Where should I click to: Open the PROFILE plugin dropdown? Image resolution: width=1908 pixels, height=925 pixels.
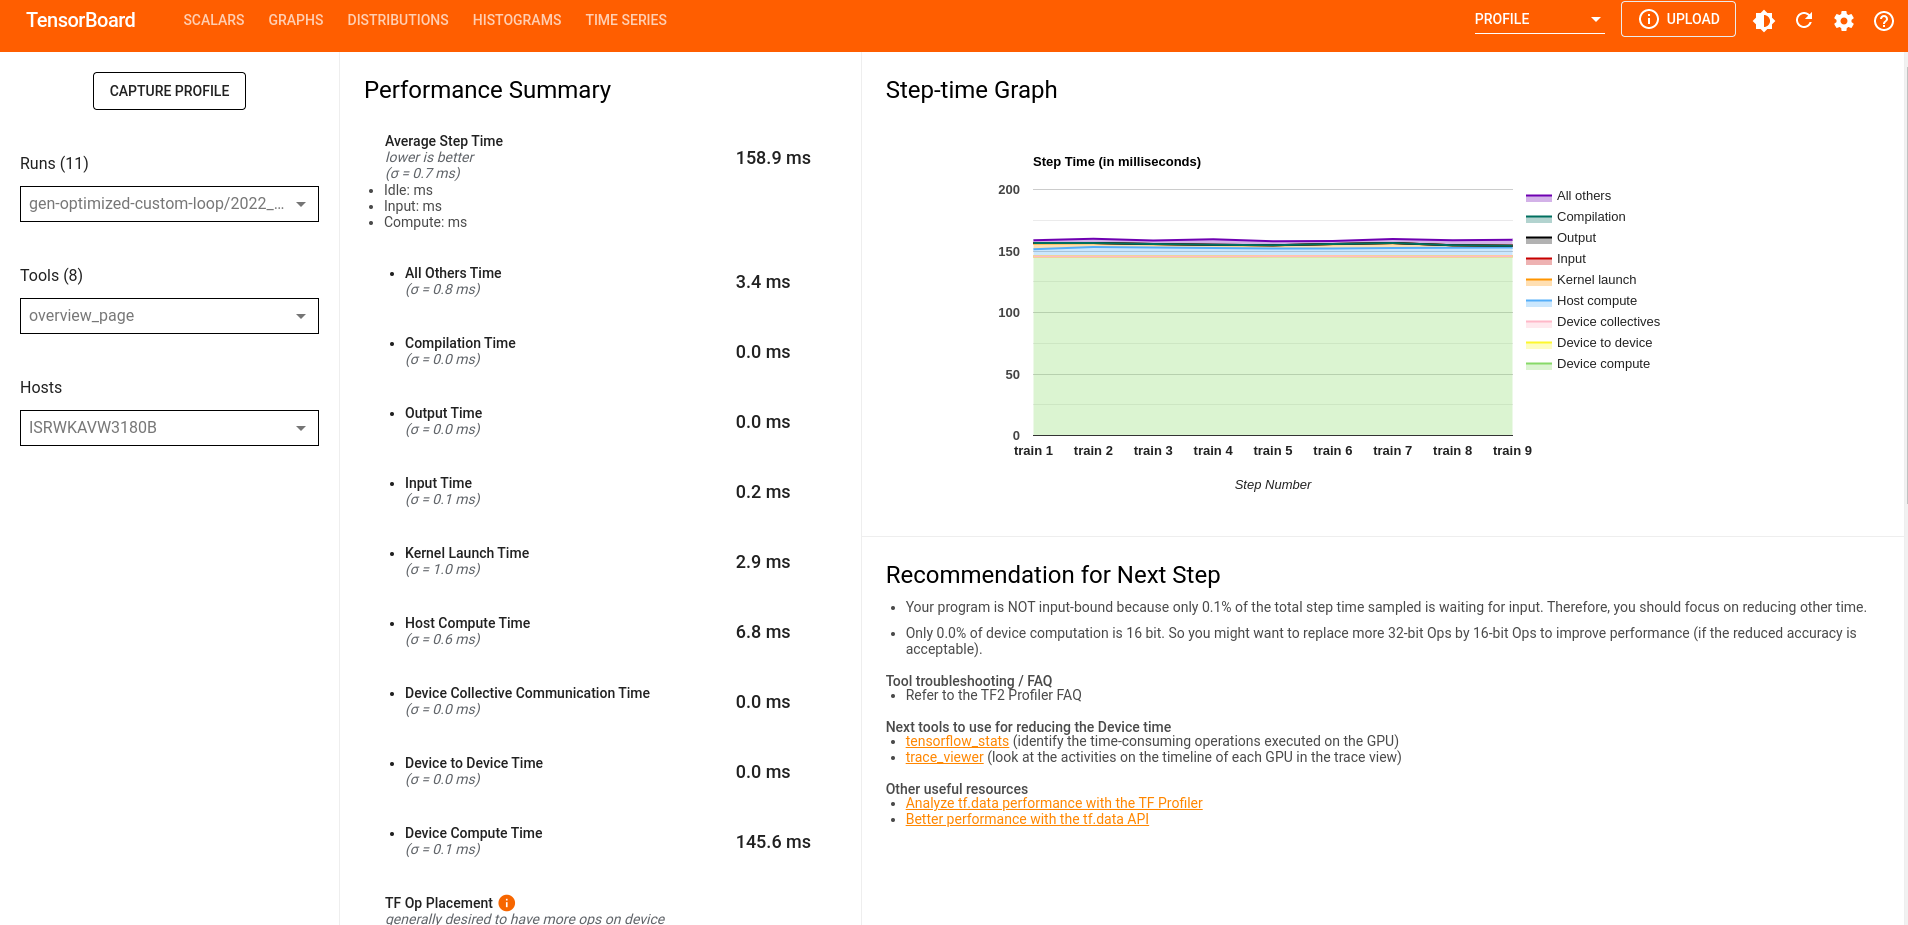click(x=1539, y=19)
